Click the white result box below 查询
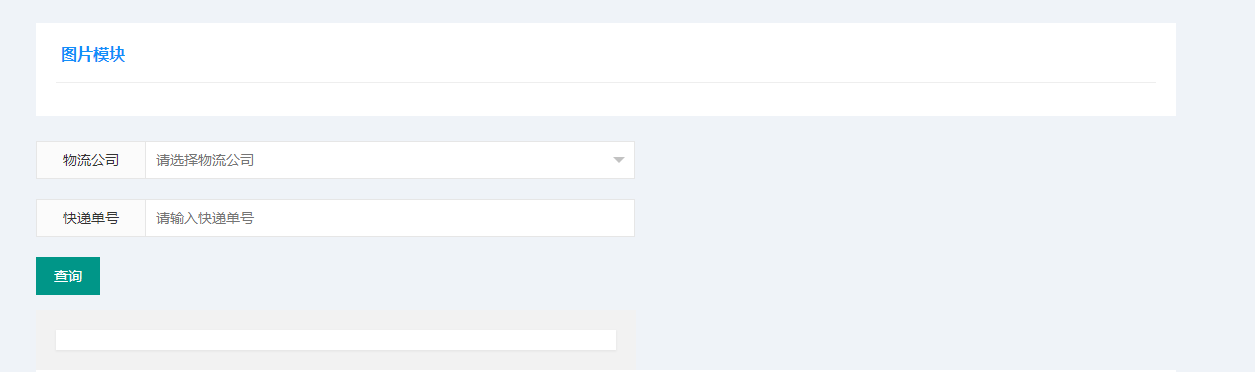1255x372 pixels. 336,340
